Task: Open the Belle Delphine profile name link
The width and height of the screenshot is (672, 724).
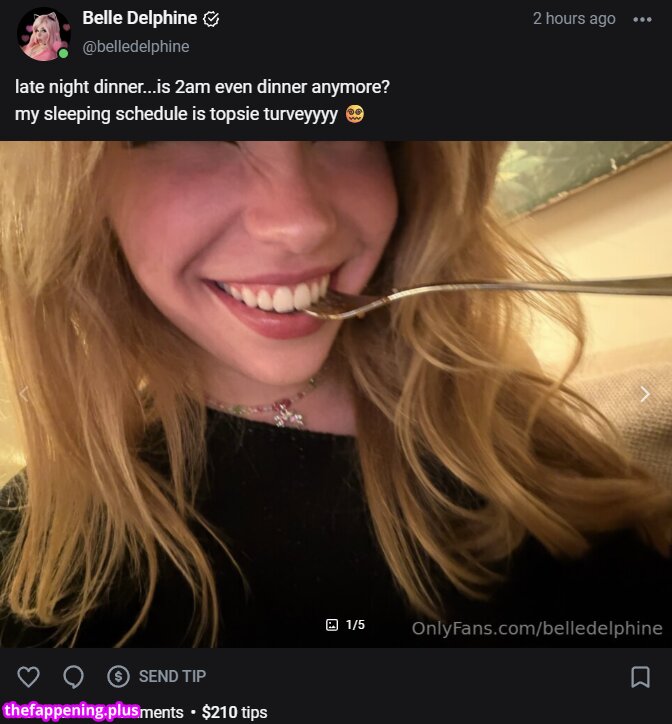Action: point(139,18)
